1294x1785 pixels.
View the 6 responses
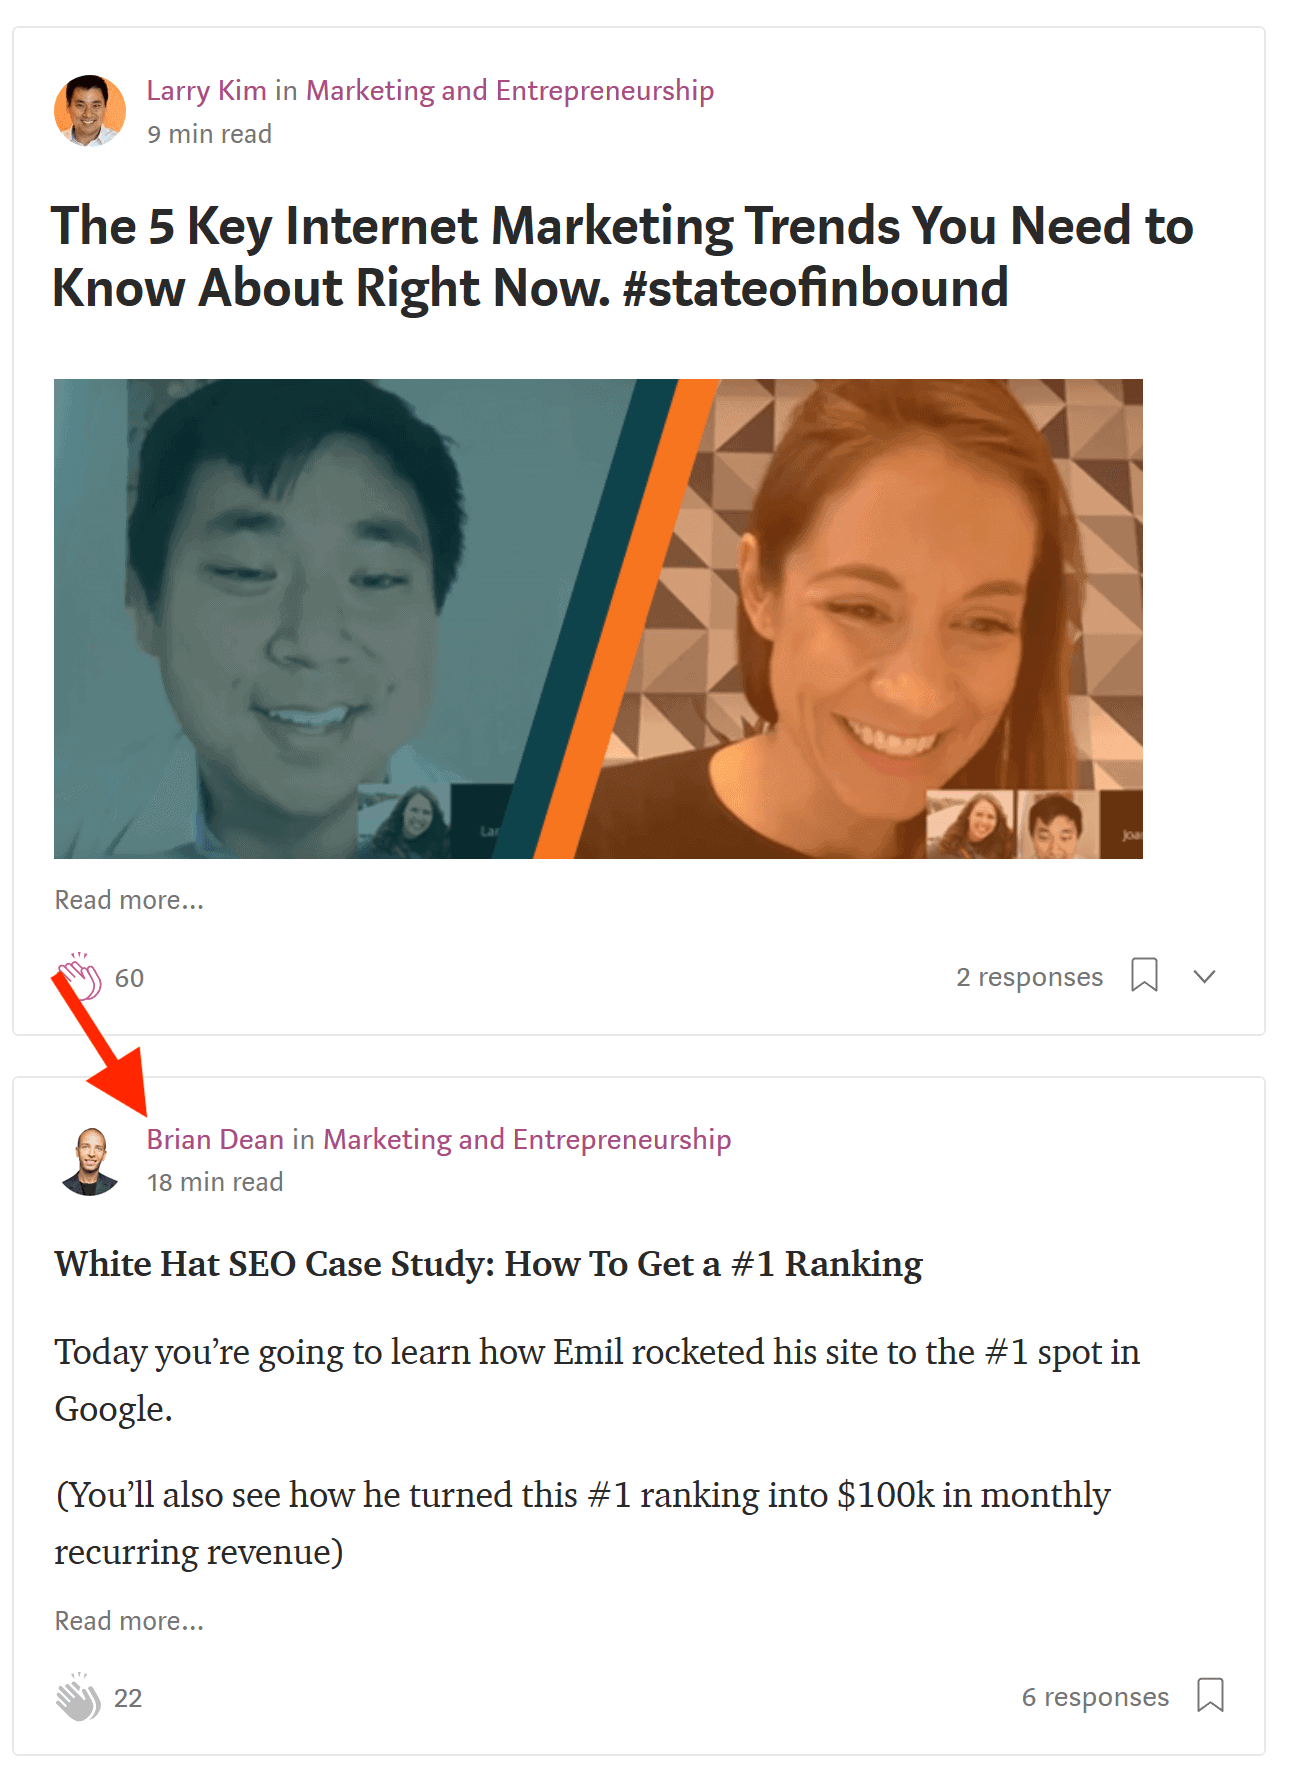1095,1697
